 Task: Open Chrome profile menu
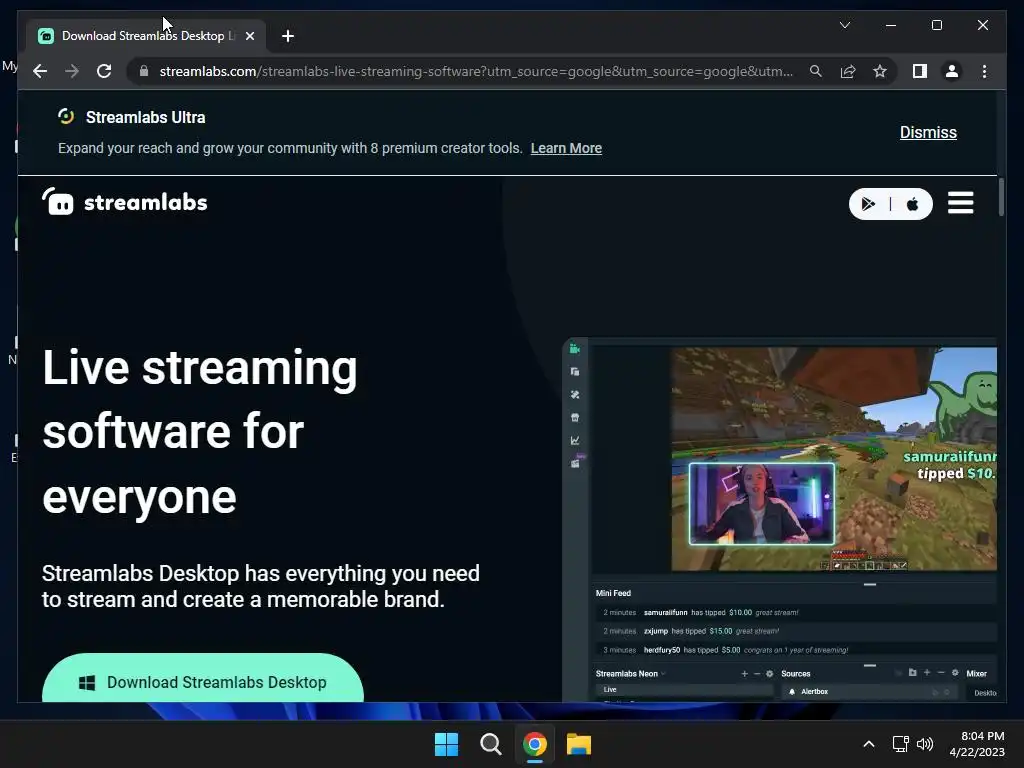(952, 71)
